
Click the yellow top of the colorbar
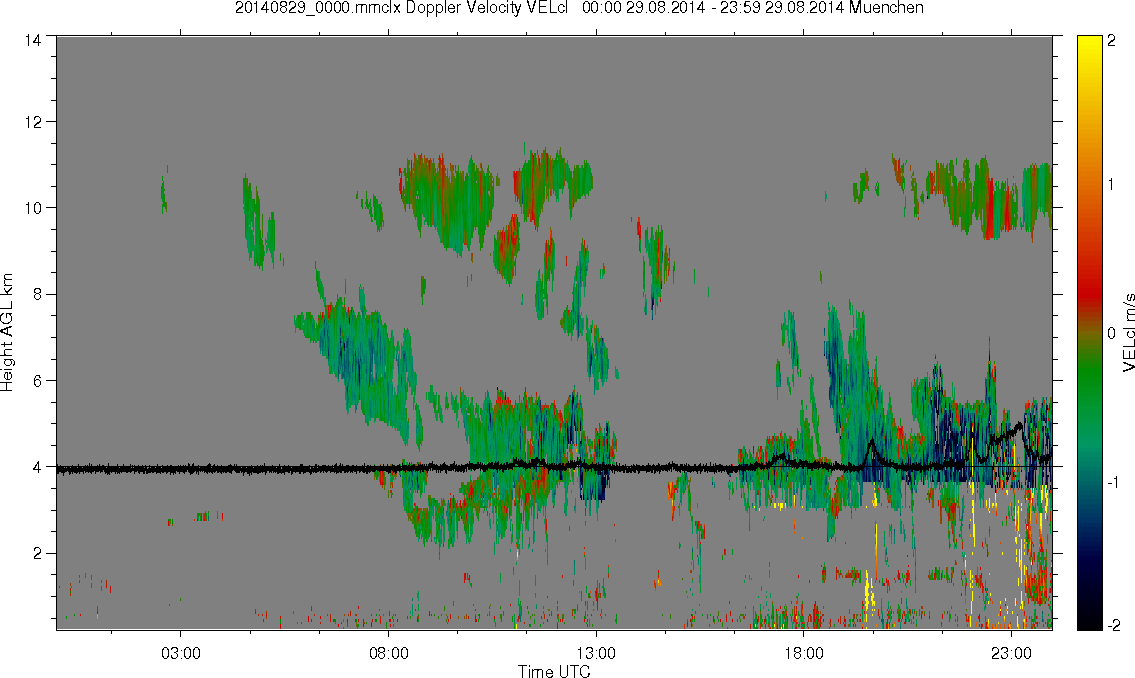point(1090,43)
